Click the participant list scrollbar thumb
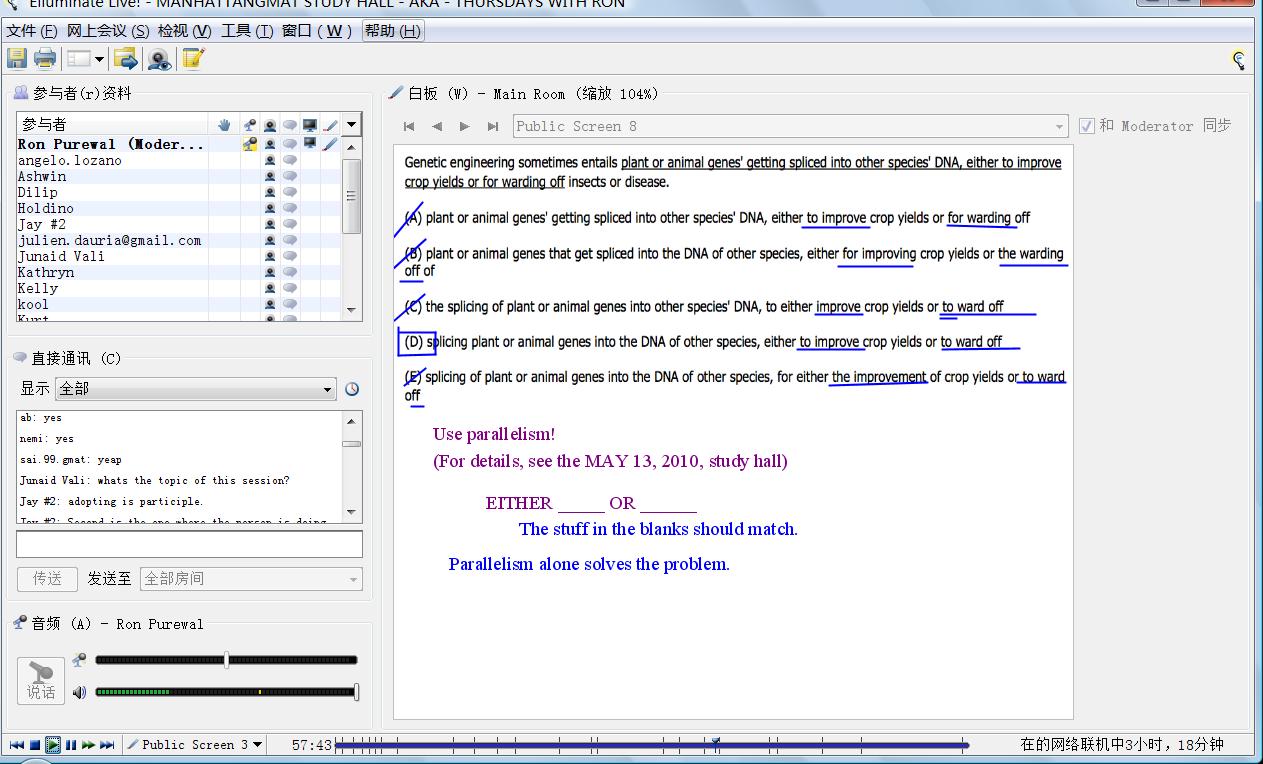The width and height of the screenshot is (1263, 764). tap(351, 195)
